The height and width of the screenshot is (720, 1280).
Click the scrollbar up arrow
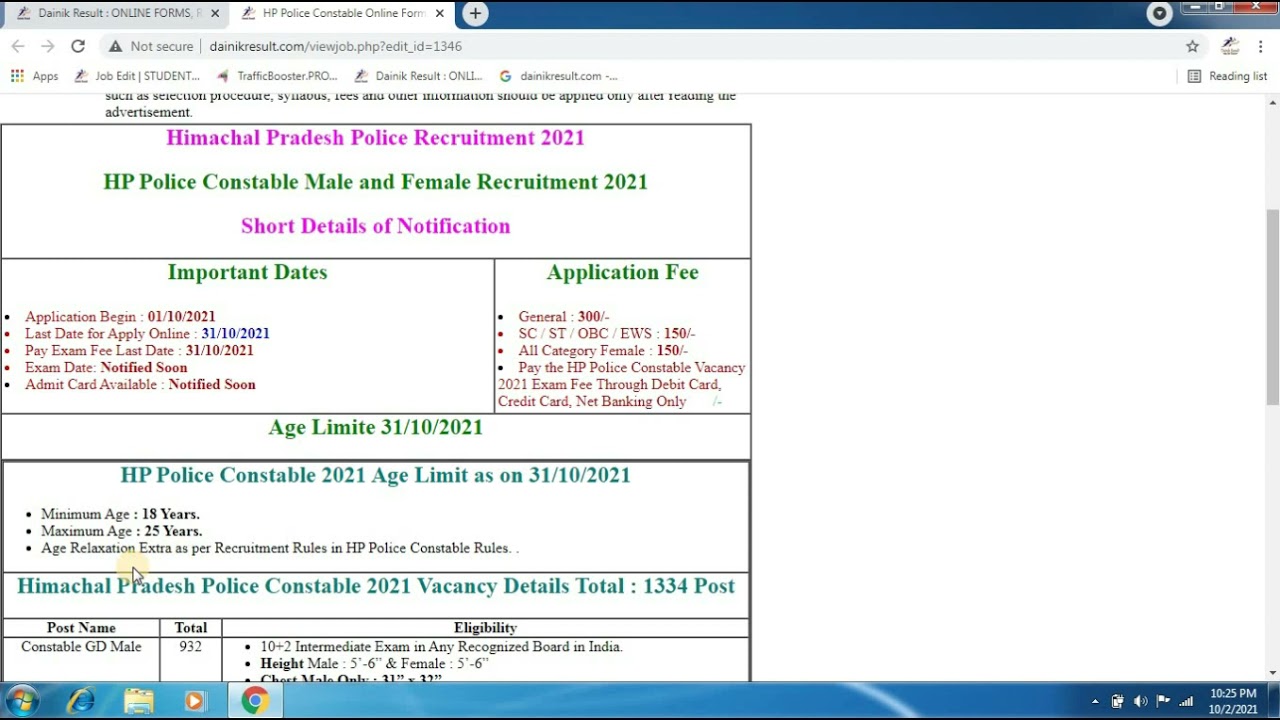1272,101
